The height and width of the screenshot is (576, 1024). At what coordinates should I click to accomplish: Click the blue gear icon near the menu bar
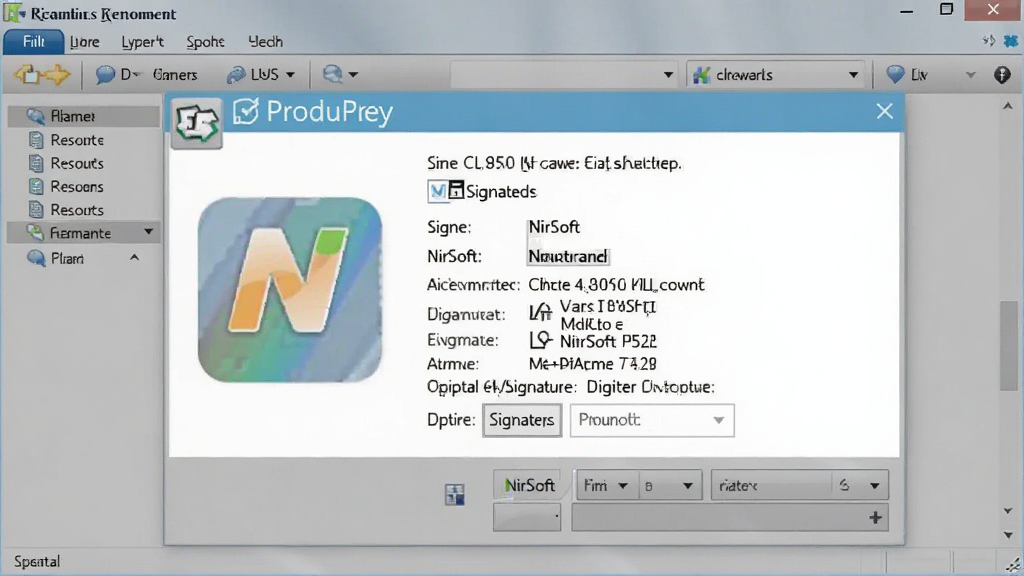1011,41
